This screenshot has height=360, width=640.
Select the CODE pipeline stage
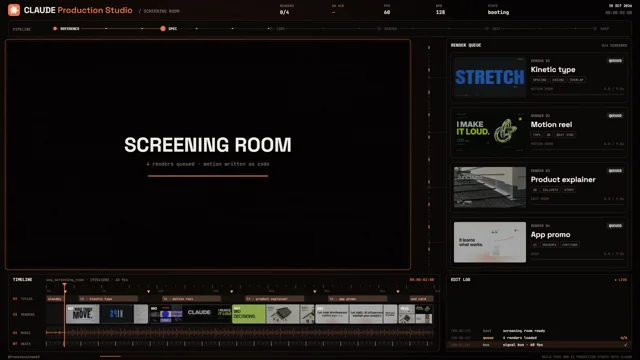[278, 29]
